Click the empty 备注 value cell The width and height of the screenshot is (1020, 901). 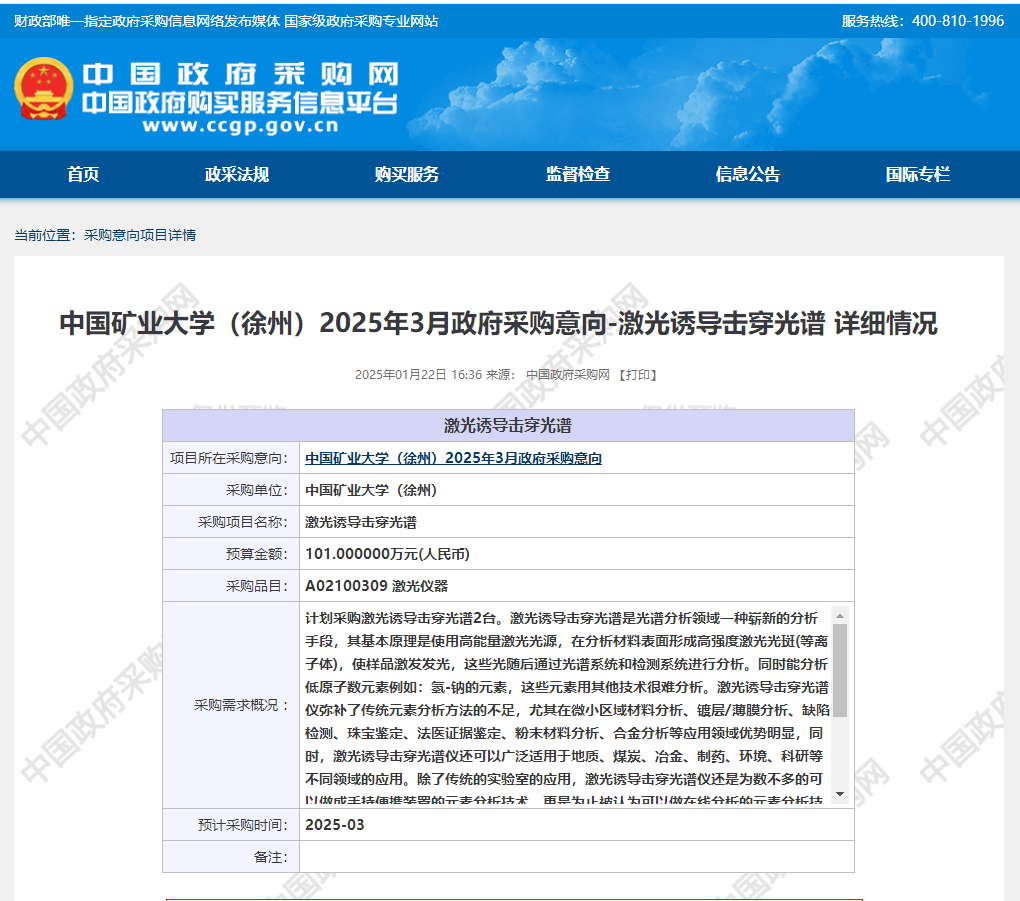[x=576, y=857]
